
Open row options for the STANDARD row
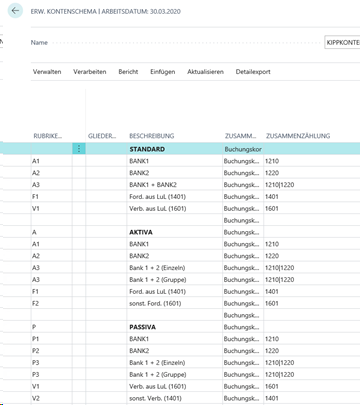[79, 148]
